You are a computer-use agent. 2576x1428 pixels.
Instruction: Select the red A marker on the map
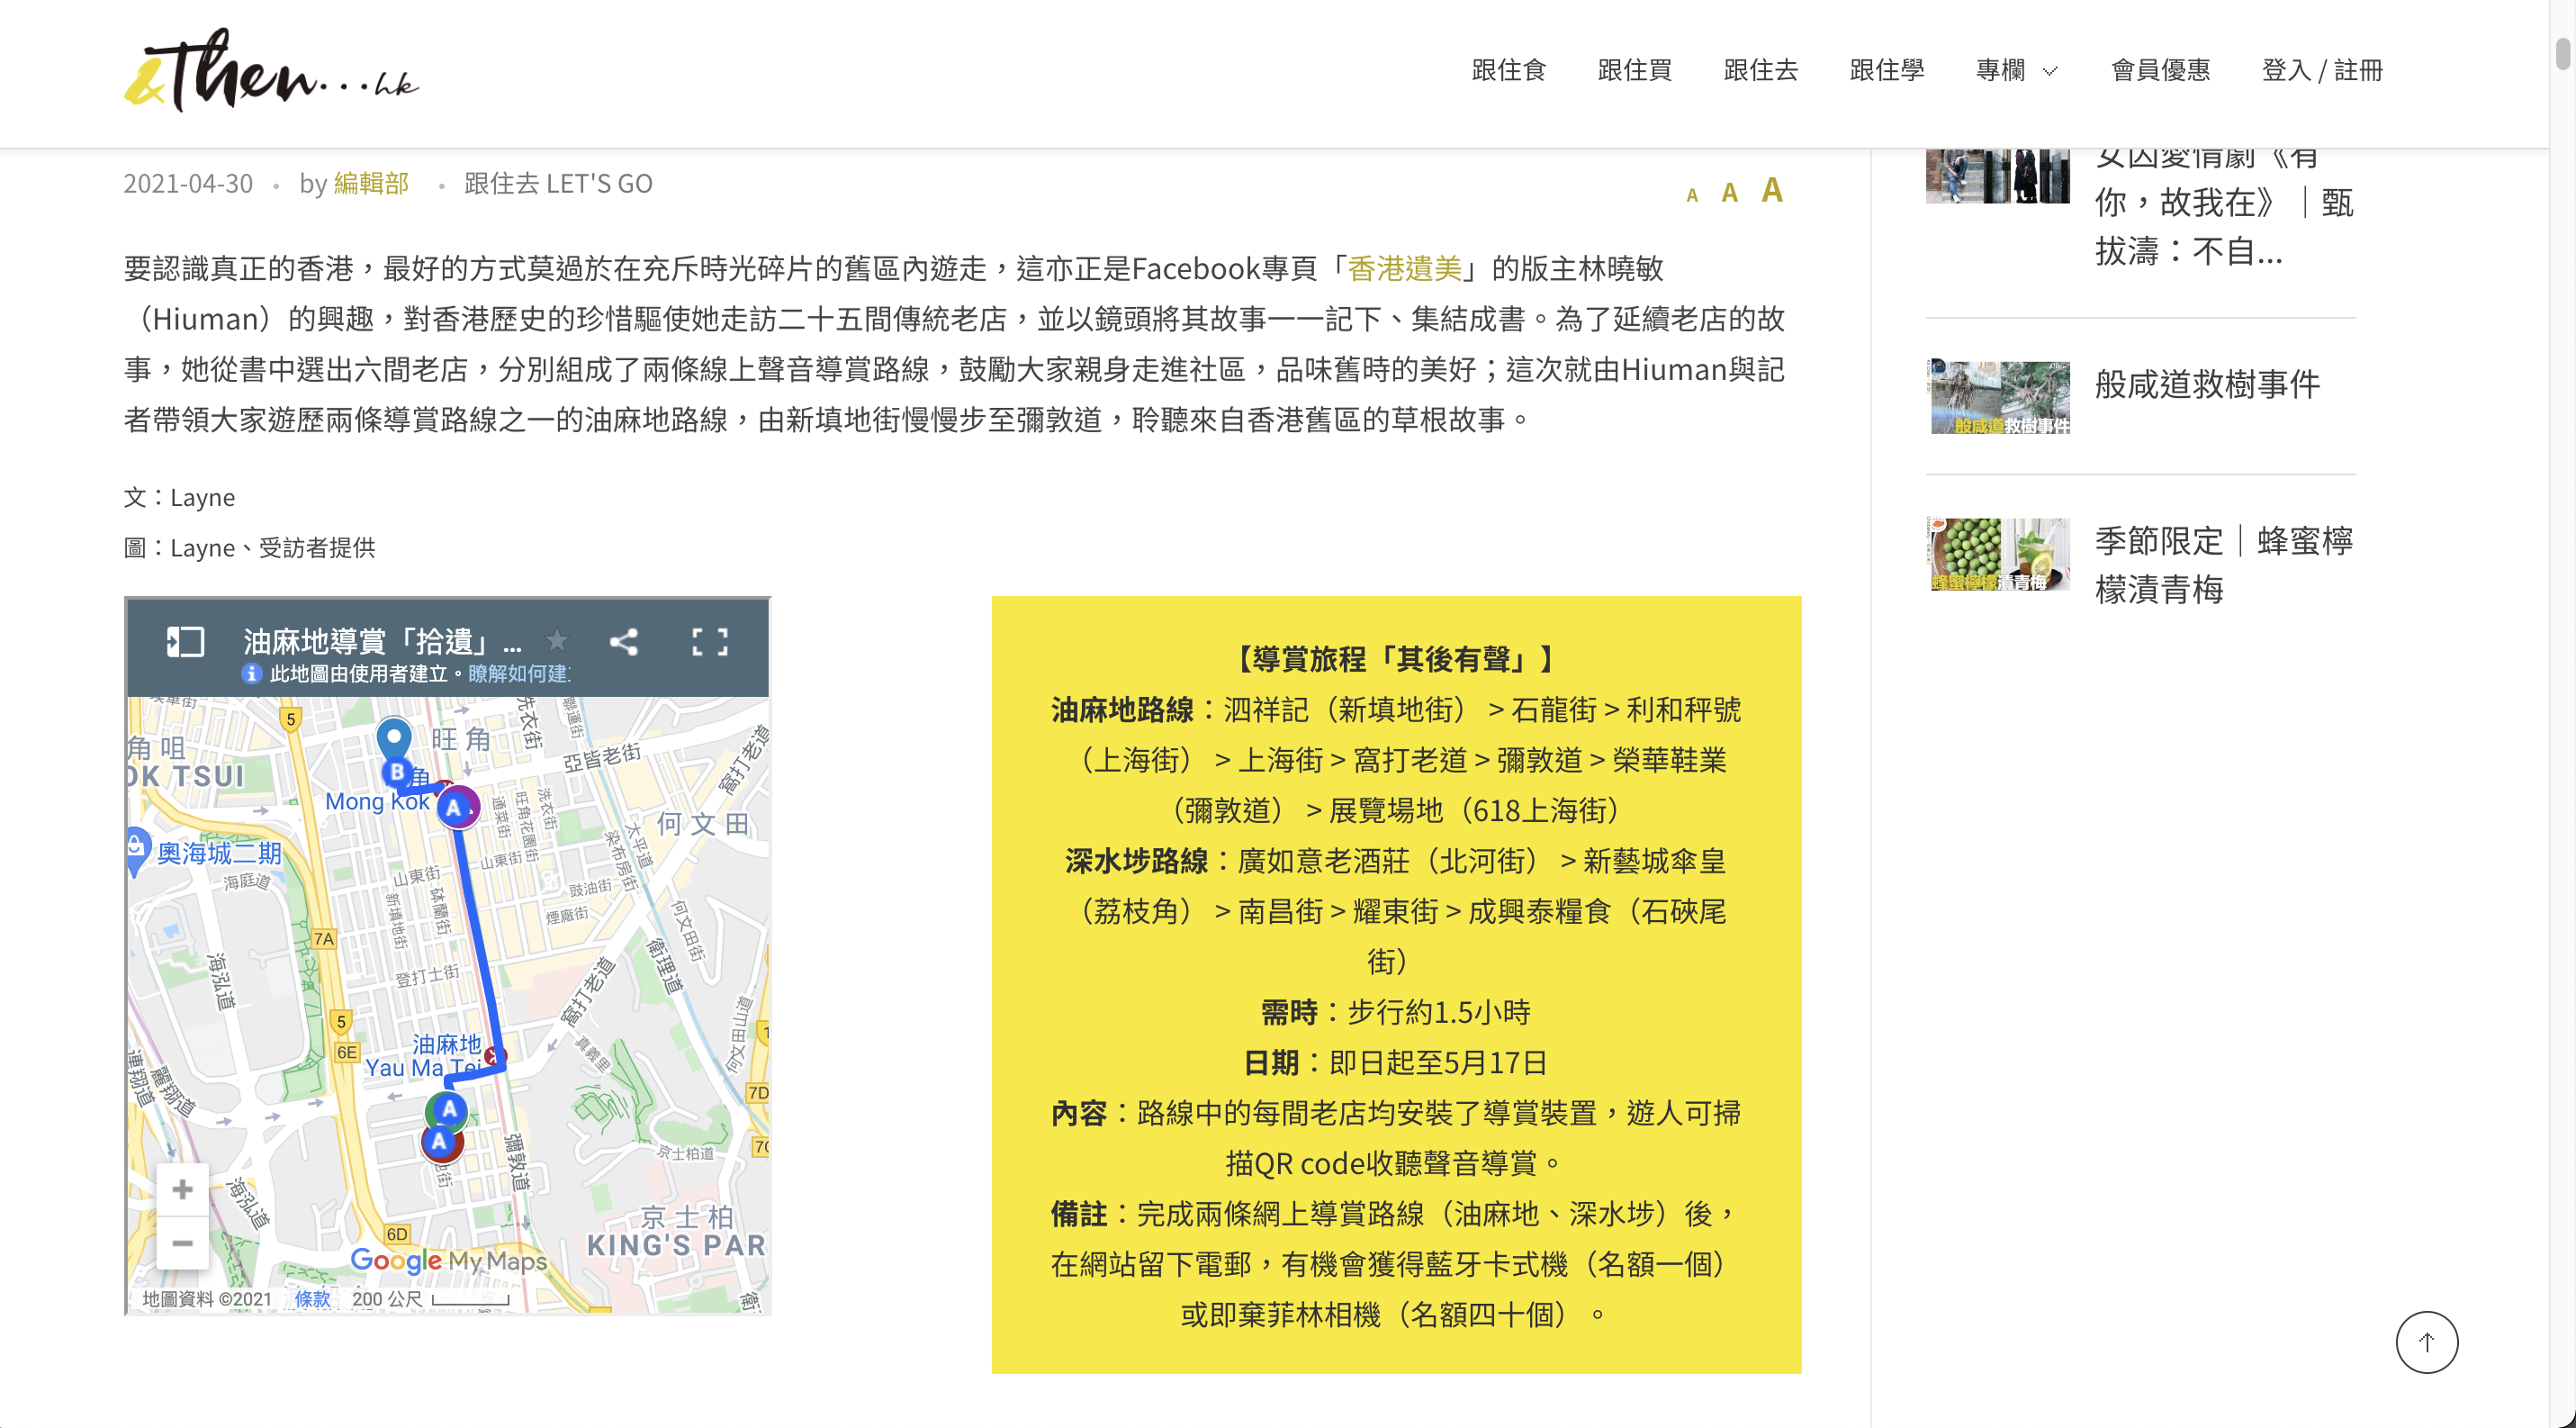pyautogui.click(x=440, y=1142)
